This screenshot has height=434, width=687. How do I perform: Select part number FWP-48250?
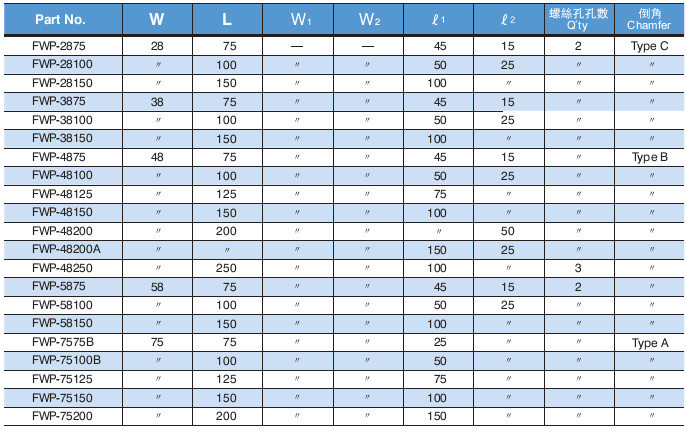click(60, 268)
